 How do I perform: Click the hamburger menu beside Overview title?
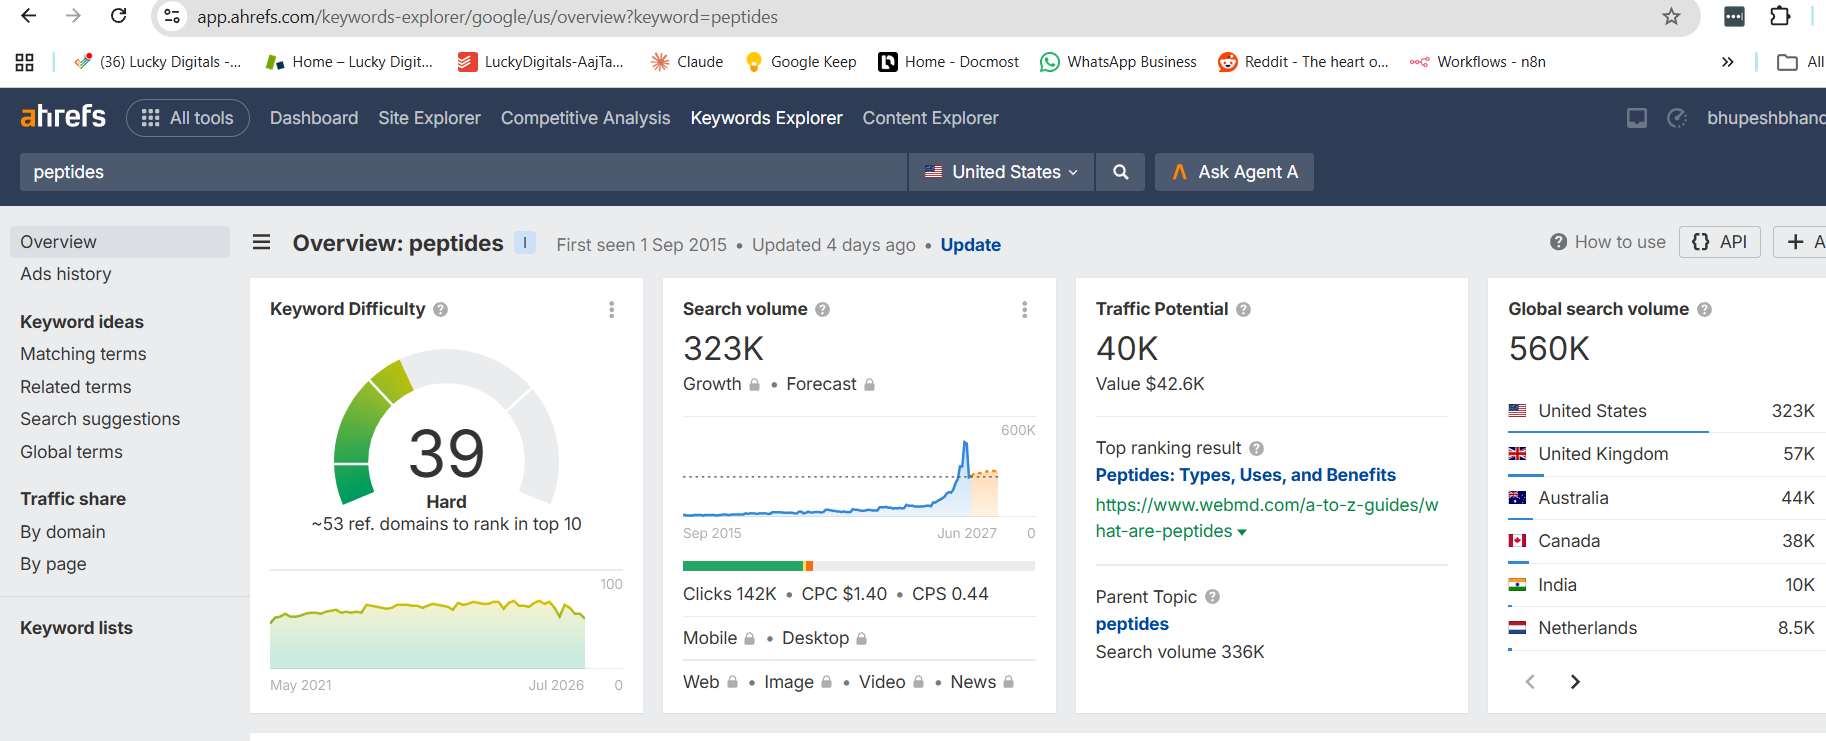(262, 242)
